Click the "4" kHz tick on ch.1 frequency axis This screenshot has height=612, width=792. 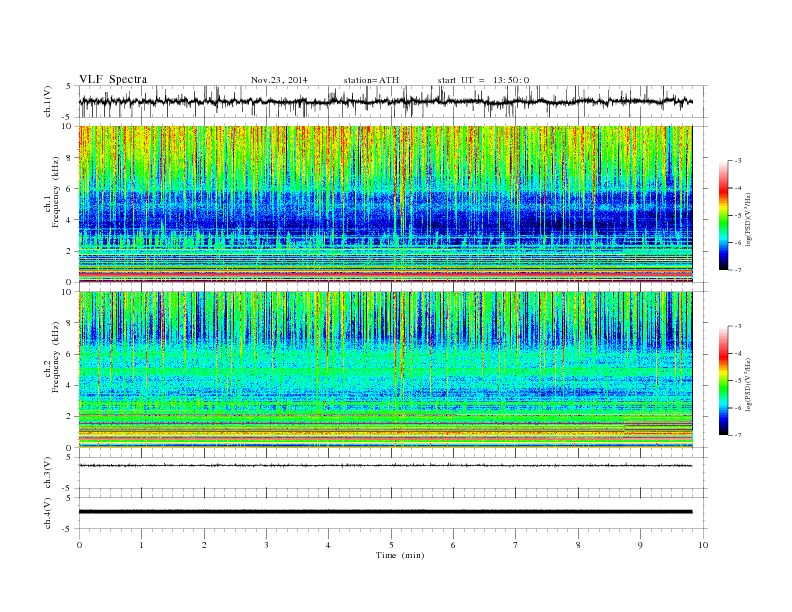[70, 220]
